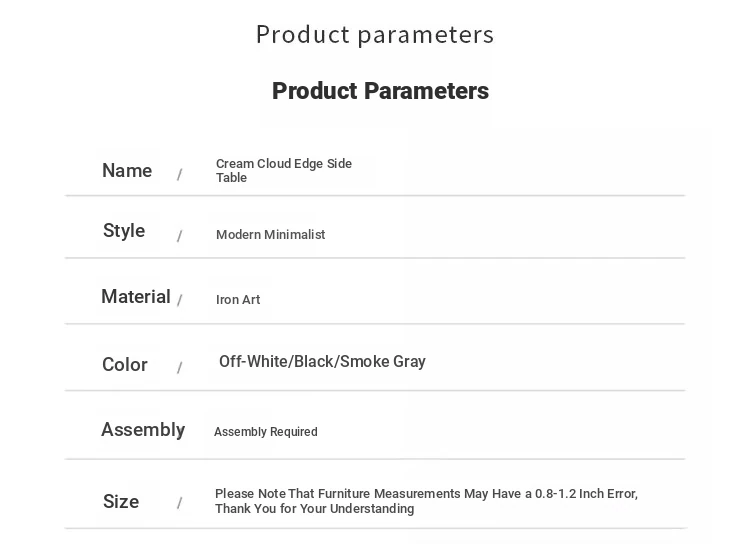Screen dimensions: 750x544
Task: Select the "Style" row label
Action: 124,231
